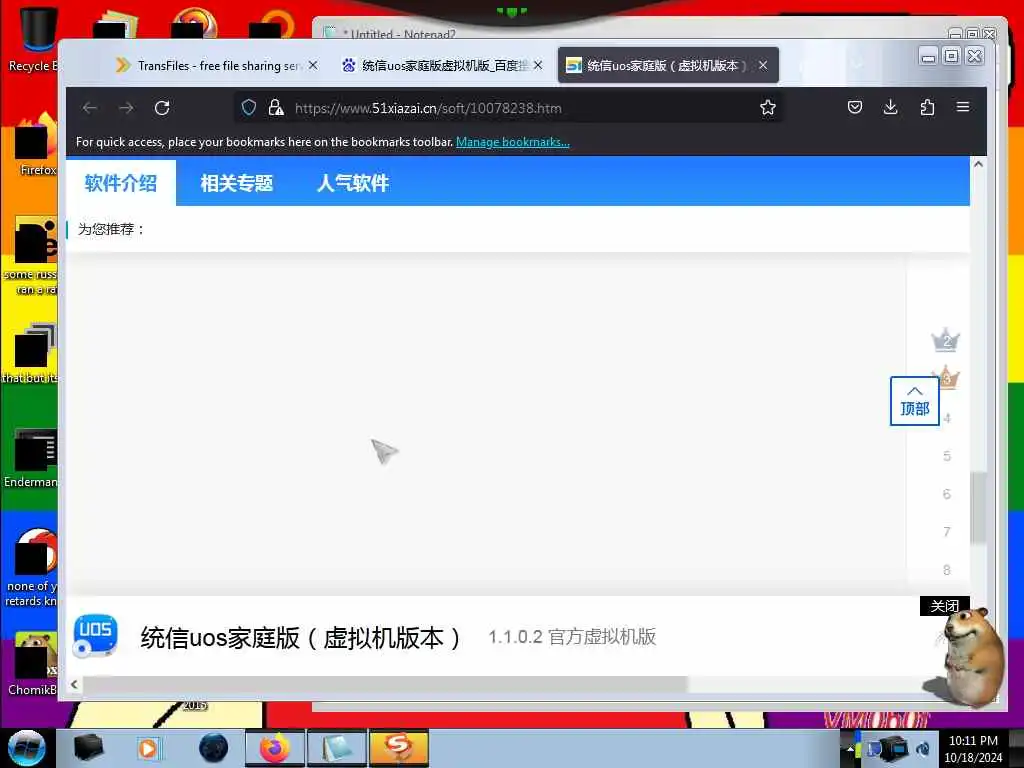This screenshot has width=1024, height=768.
Task: Open the extensions puzzle icon
Action: click(x=927, y=107)
